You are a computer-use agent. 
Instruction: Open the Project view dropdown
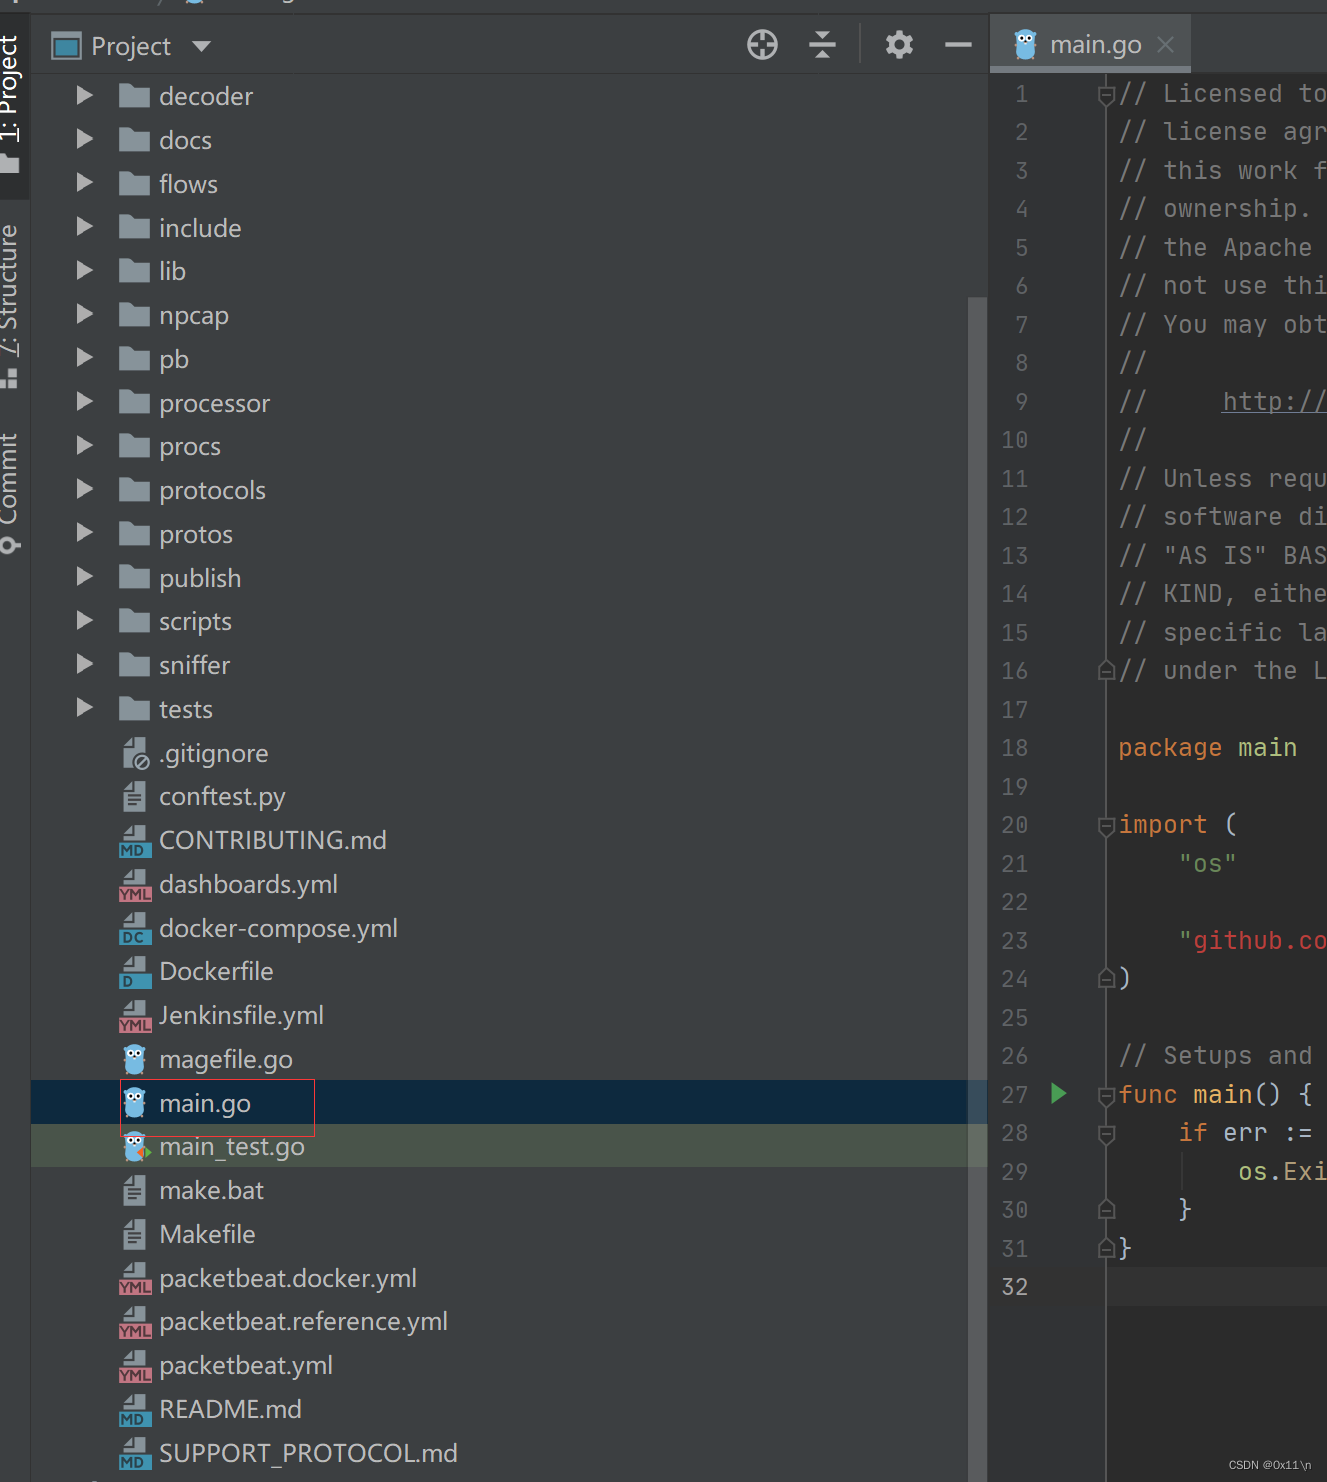(x=199, y=45)
